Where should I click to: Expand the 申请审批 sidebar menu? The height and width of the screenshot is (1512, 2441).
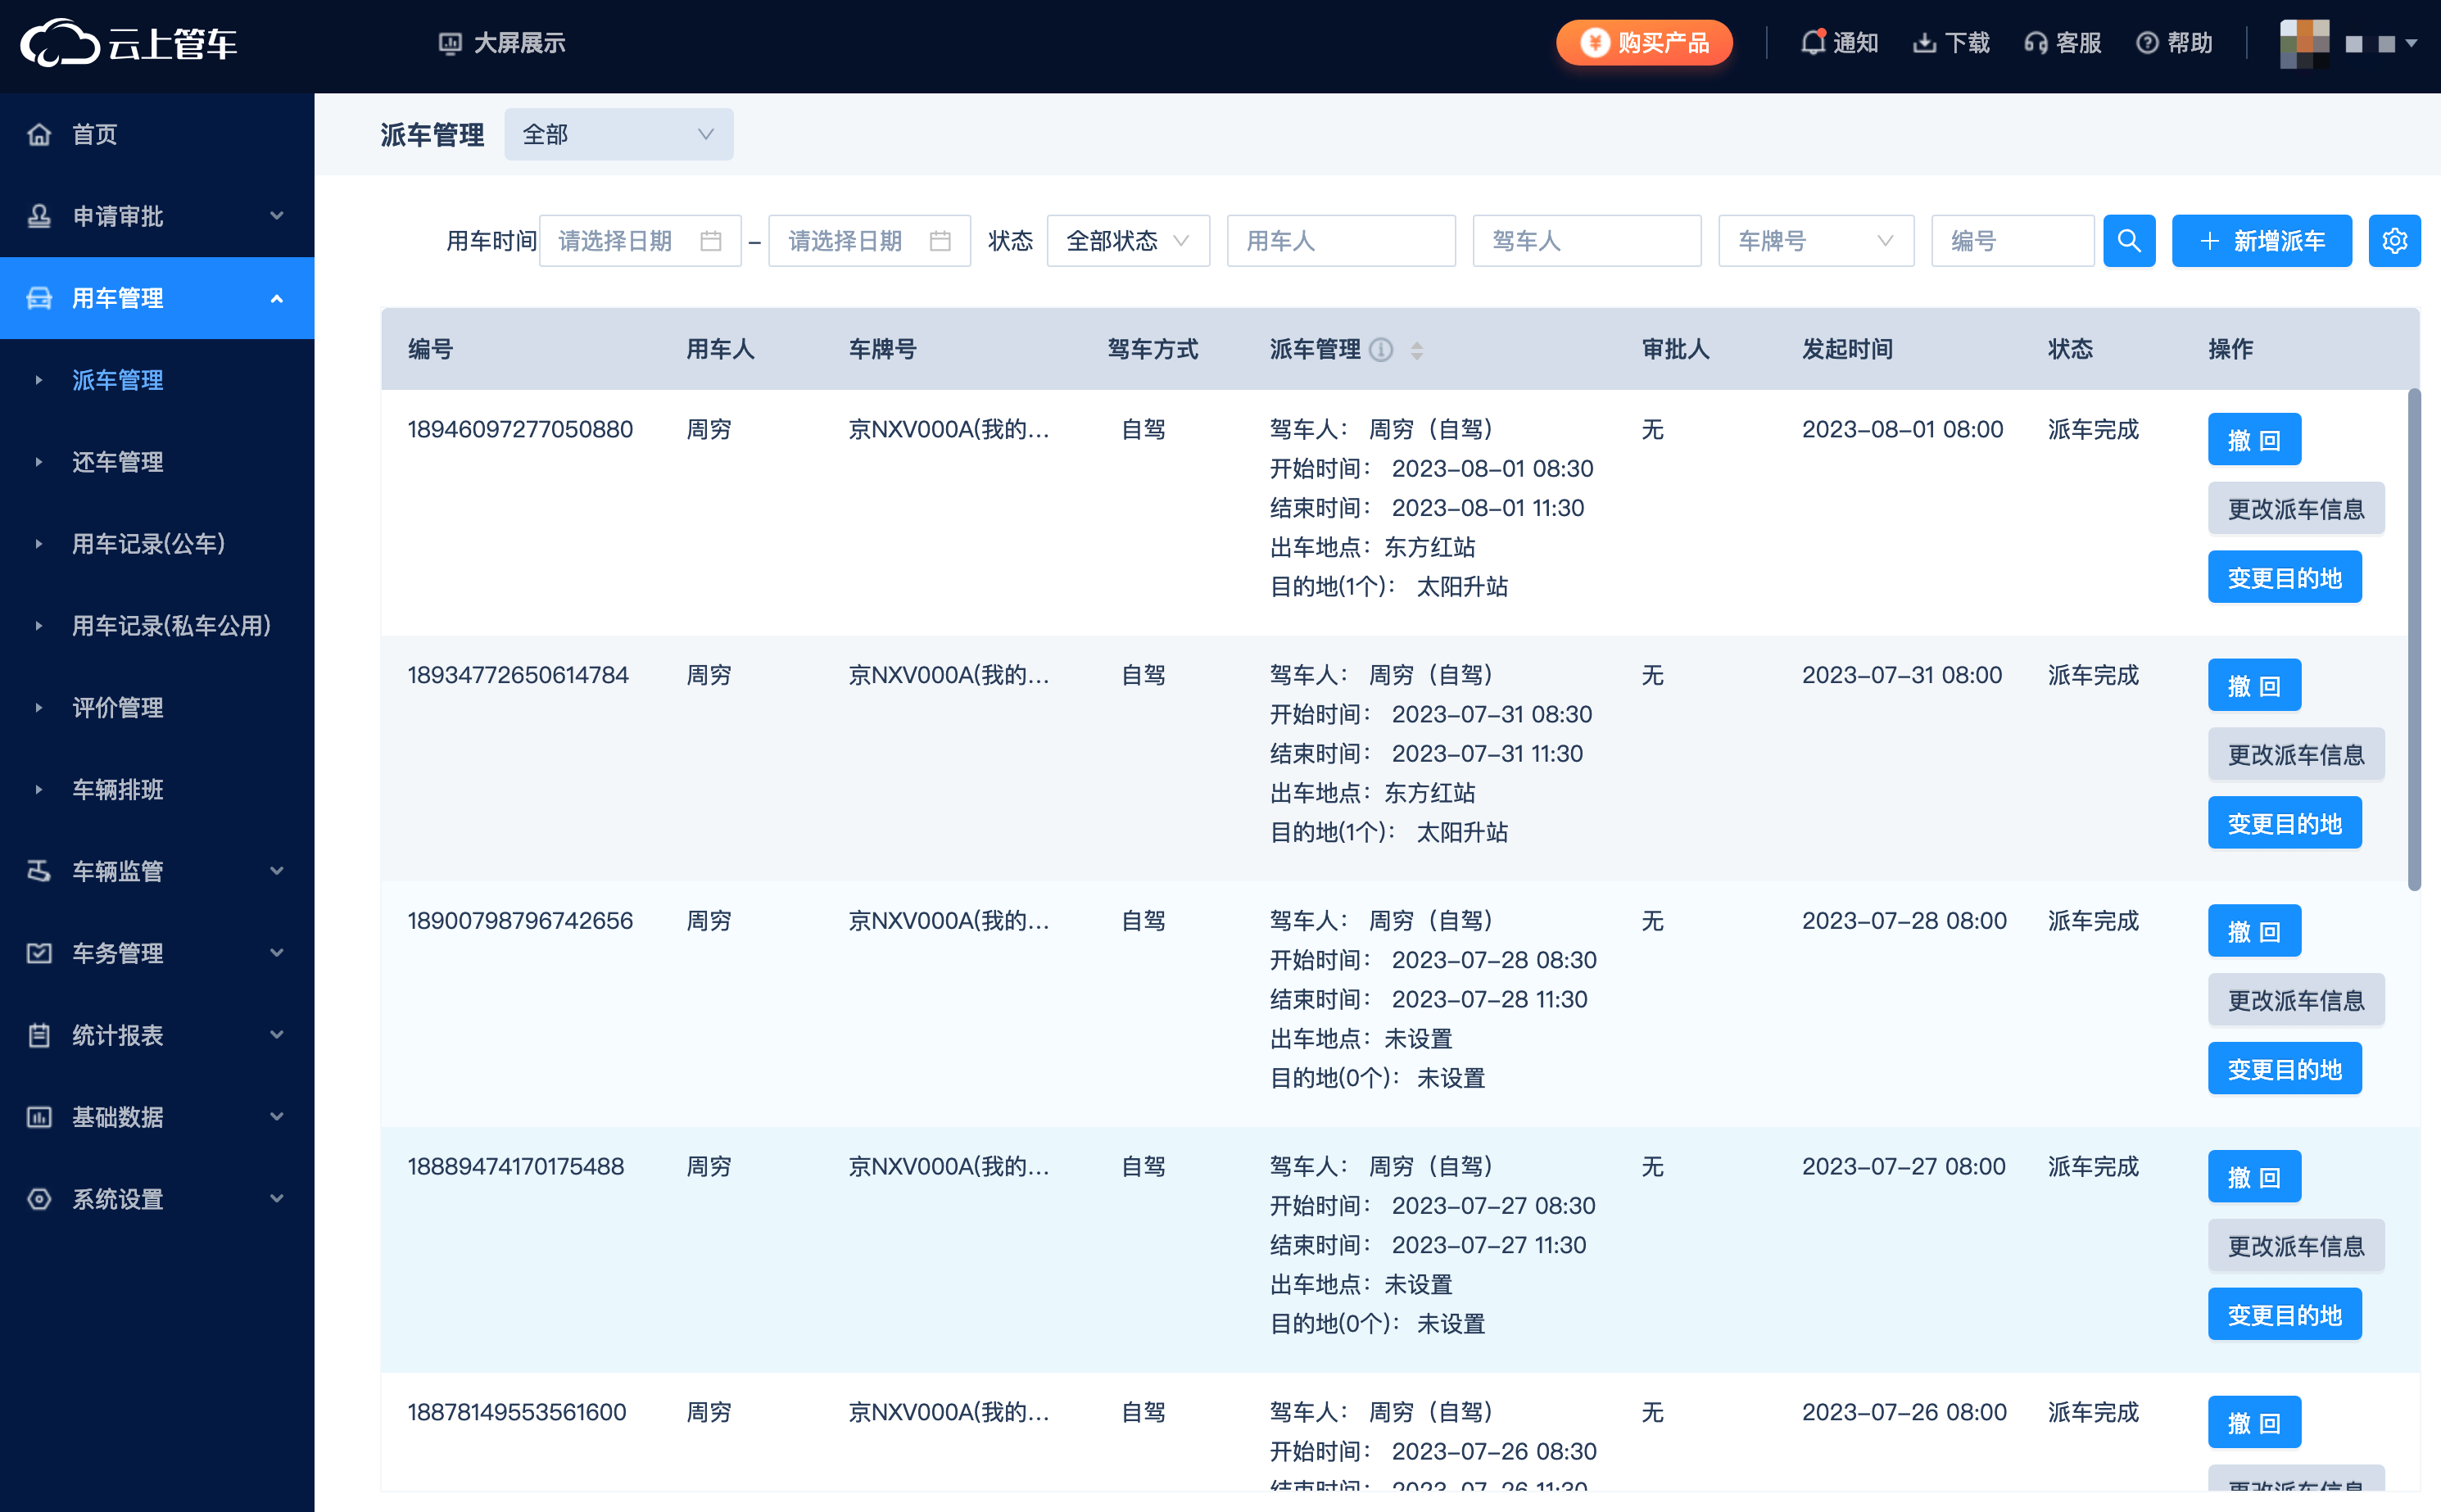[157, 216]
